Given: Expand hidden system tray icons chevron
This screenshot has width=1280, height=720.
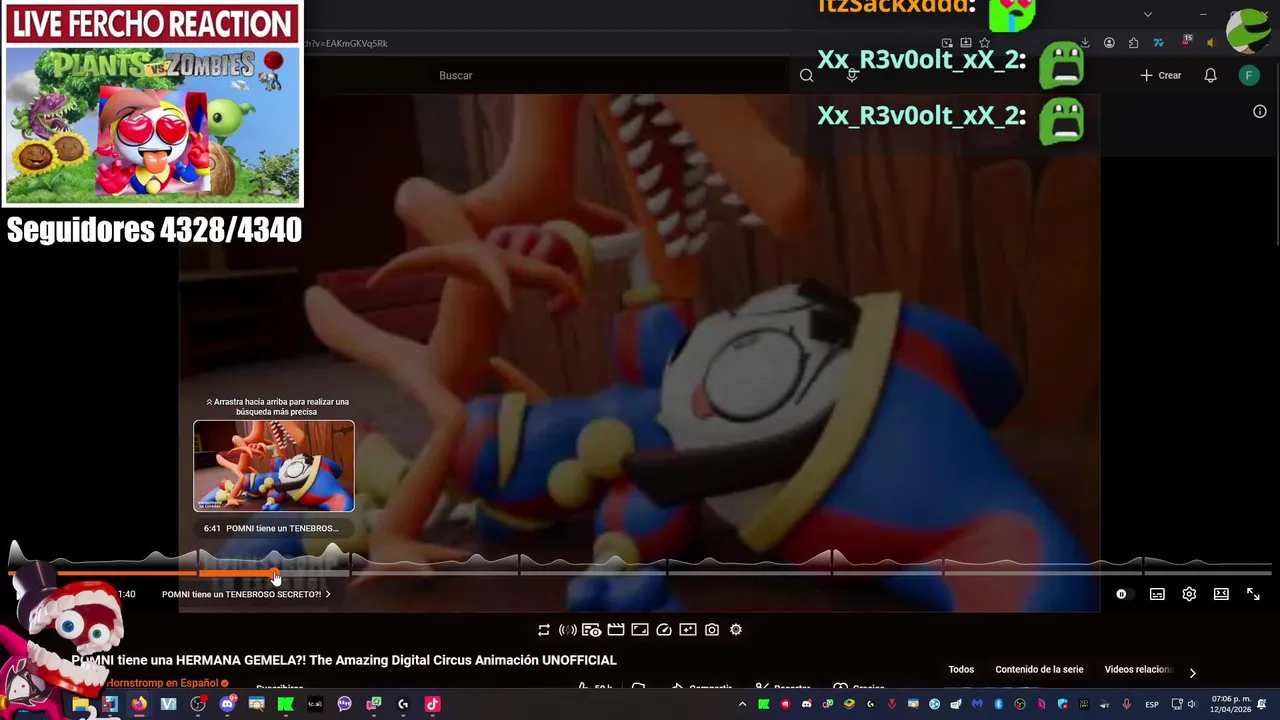Looking at the screenshot, I should 742,704.
